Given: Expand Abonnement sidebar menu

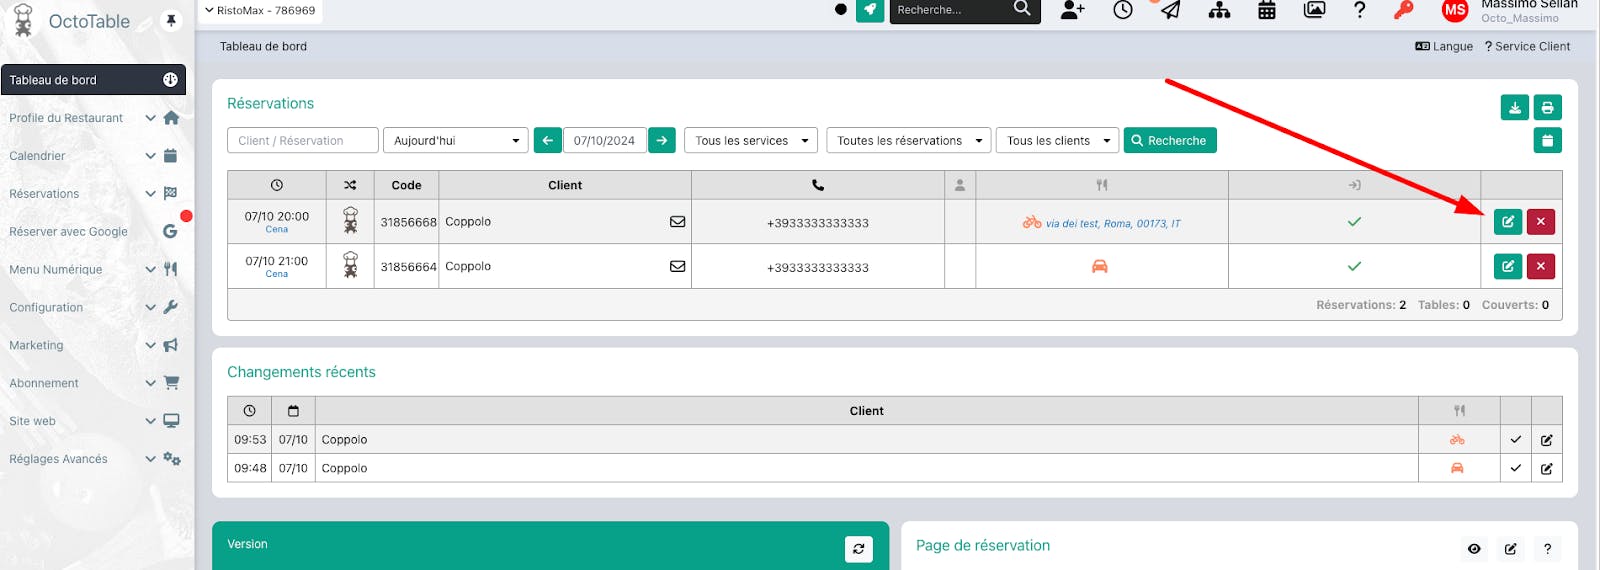Looking at the screenshot, I should (x=94, y=384).
